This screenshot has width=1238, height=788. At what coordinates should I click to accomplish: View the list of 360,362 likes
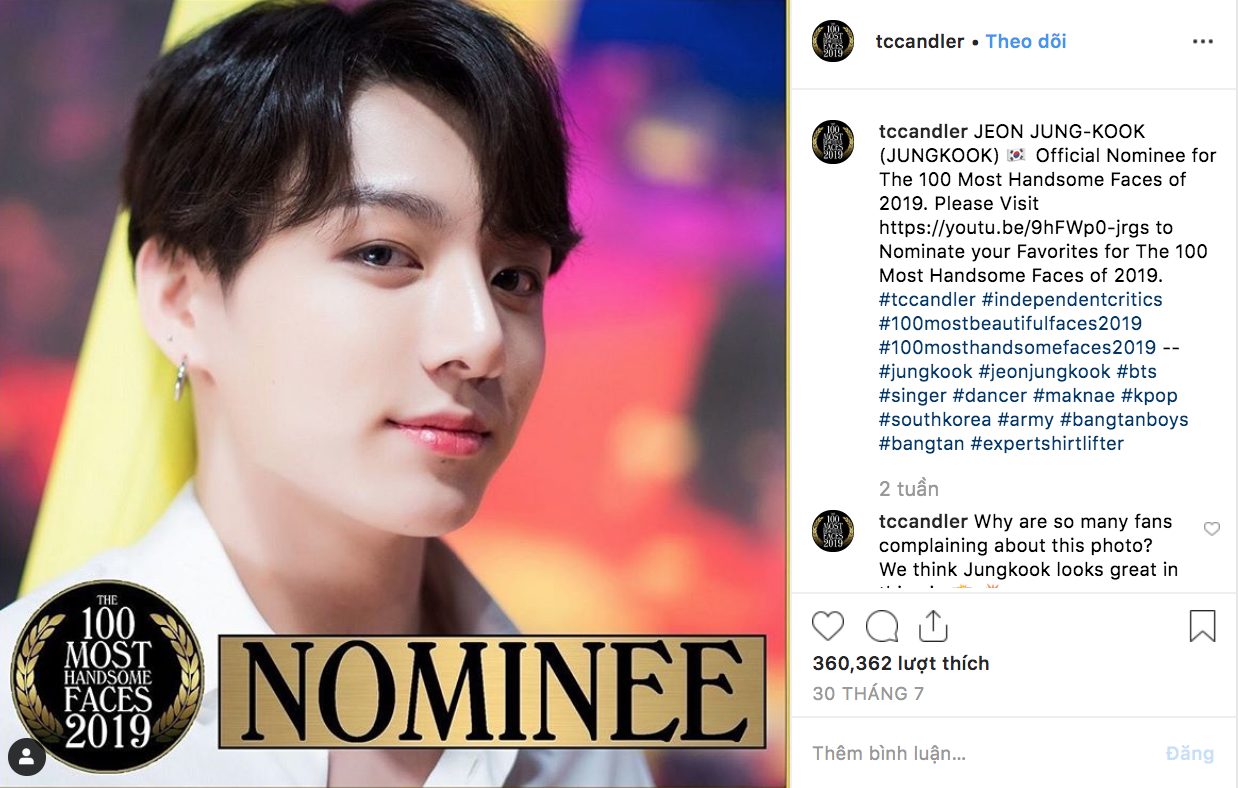(900, 663)
